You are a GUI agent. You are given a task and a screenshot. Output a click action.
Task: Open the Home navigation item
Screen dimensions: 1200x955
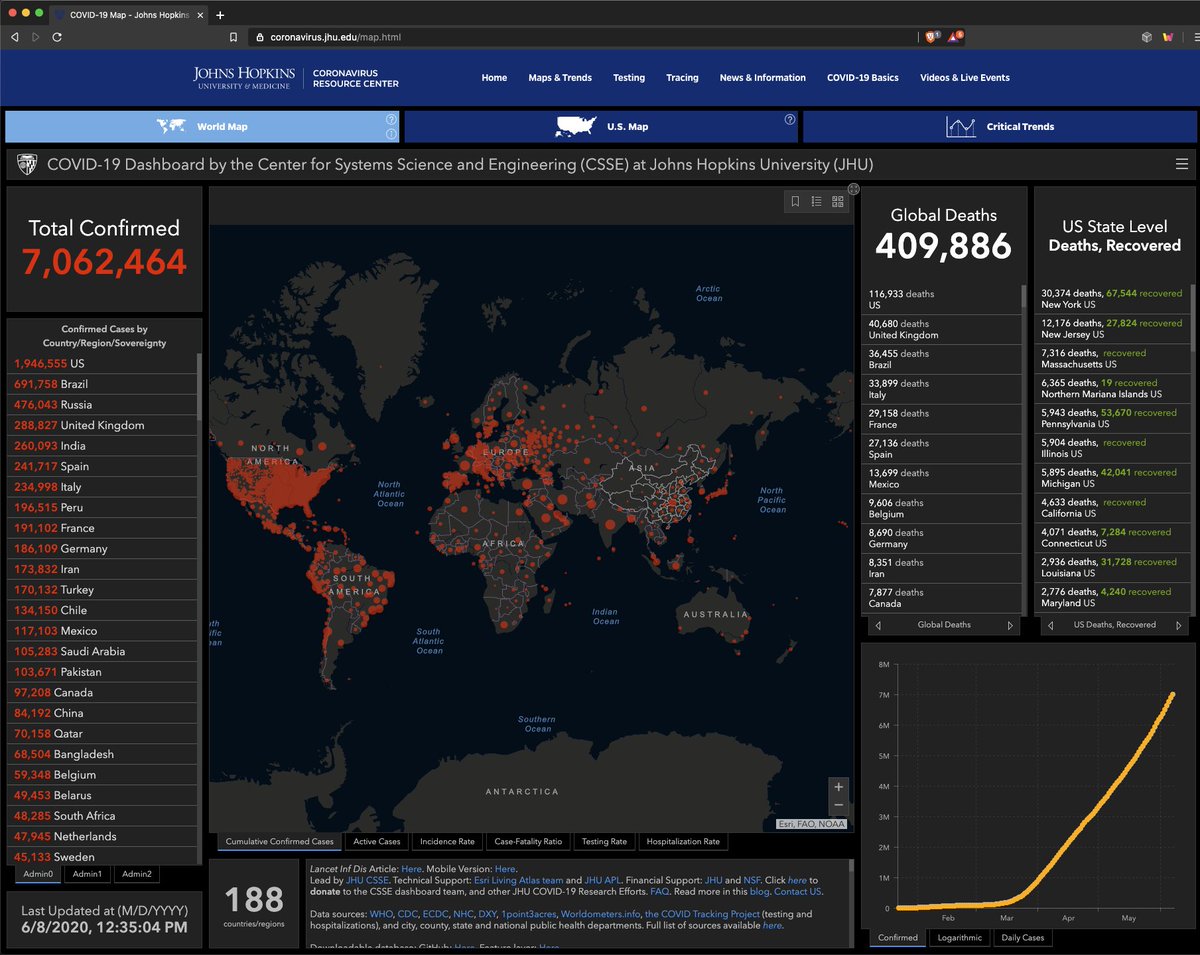click(x=494, y=78)
